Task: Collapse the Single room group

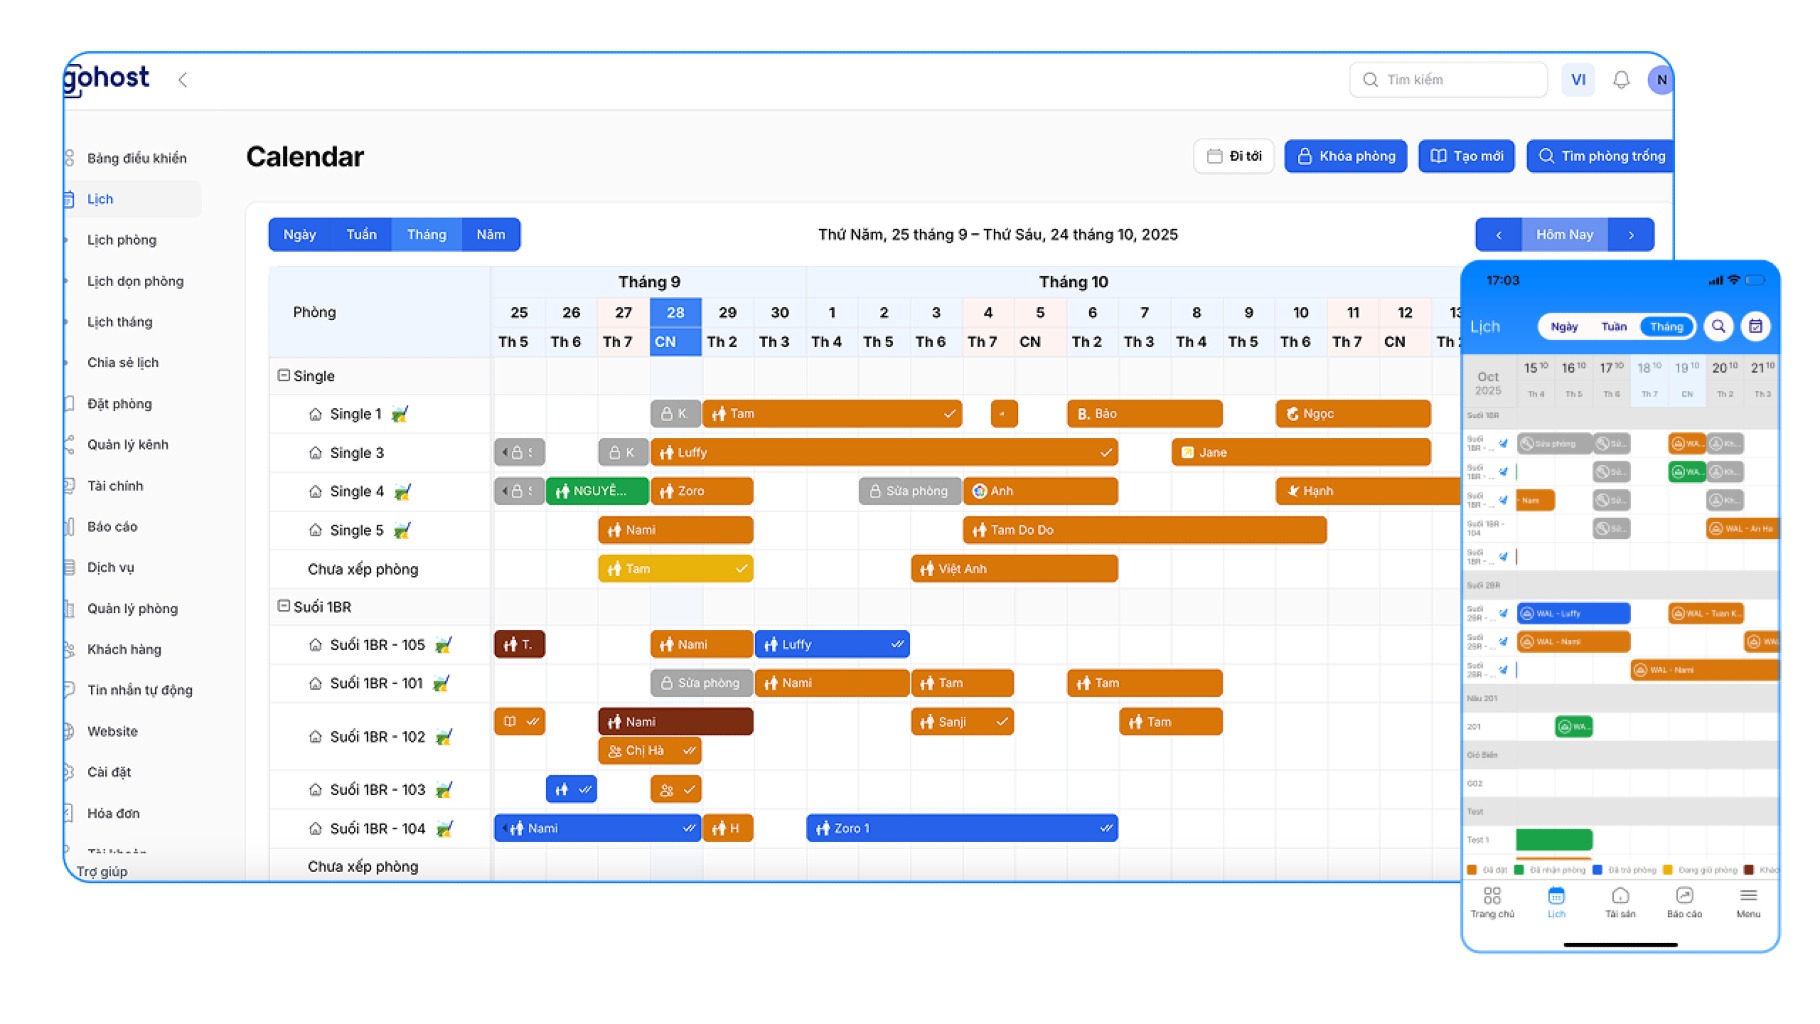Action: coord(283,375)
